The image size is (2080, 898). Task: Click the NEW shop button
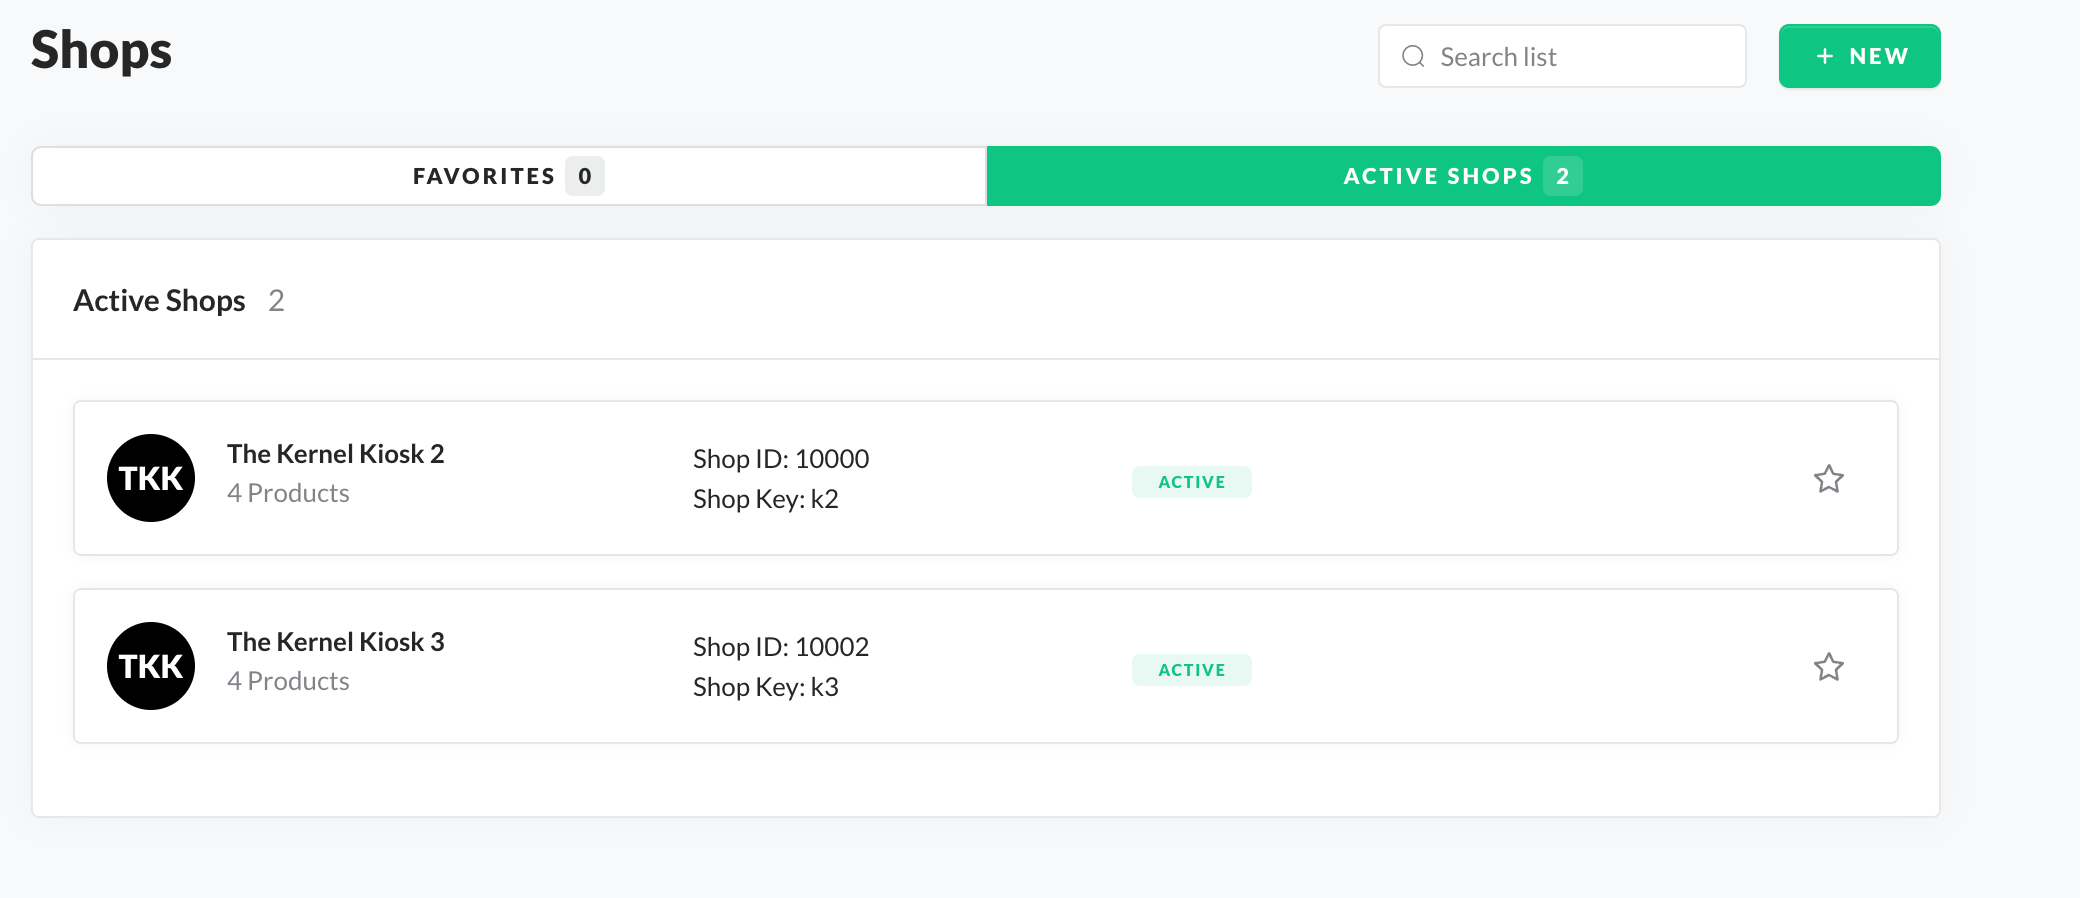pos(1859,56)
